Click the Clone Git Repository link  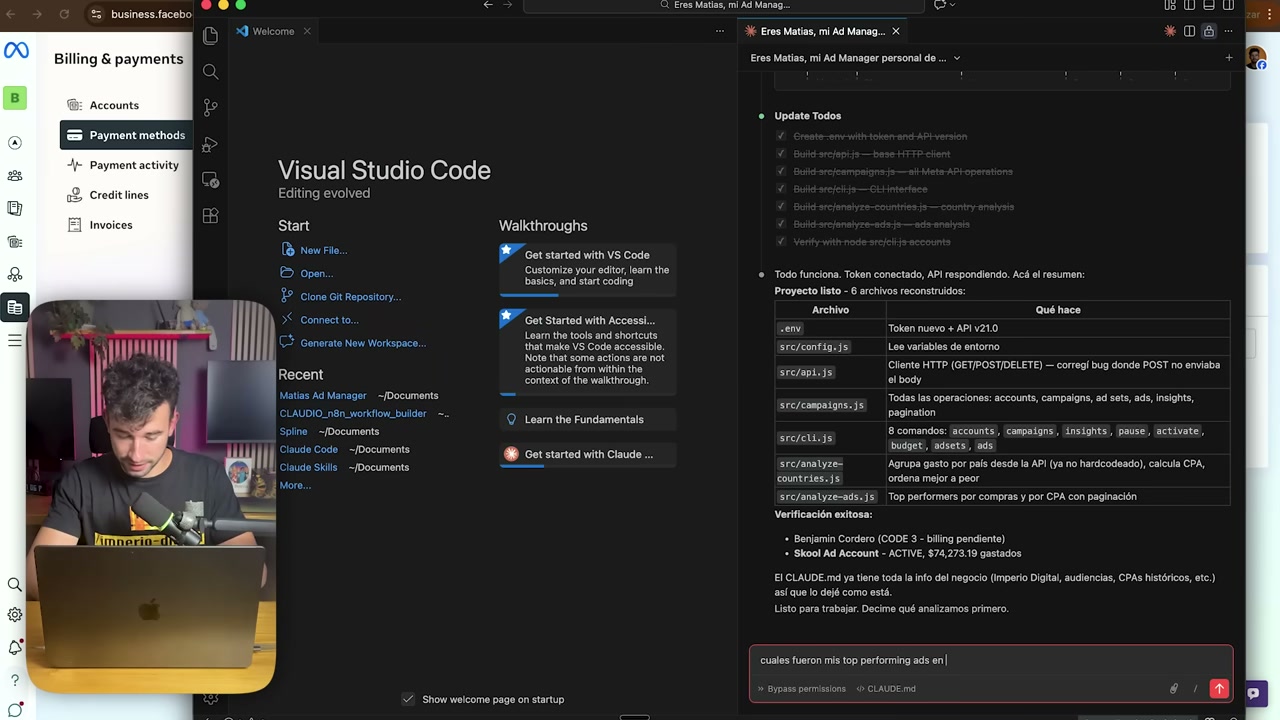pos(350,296)
